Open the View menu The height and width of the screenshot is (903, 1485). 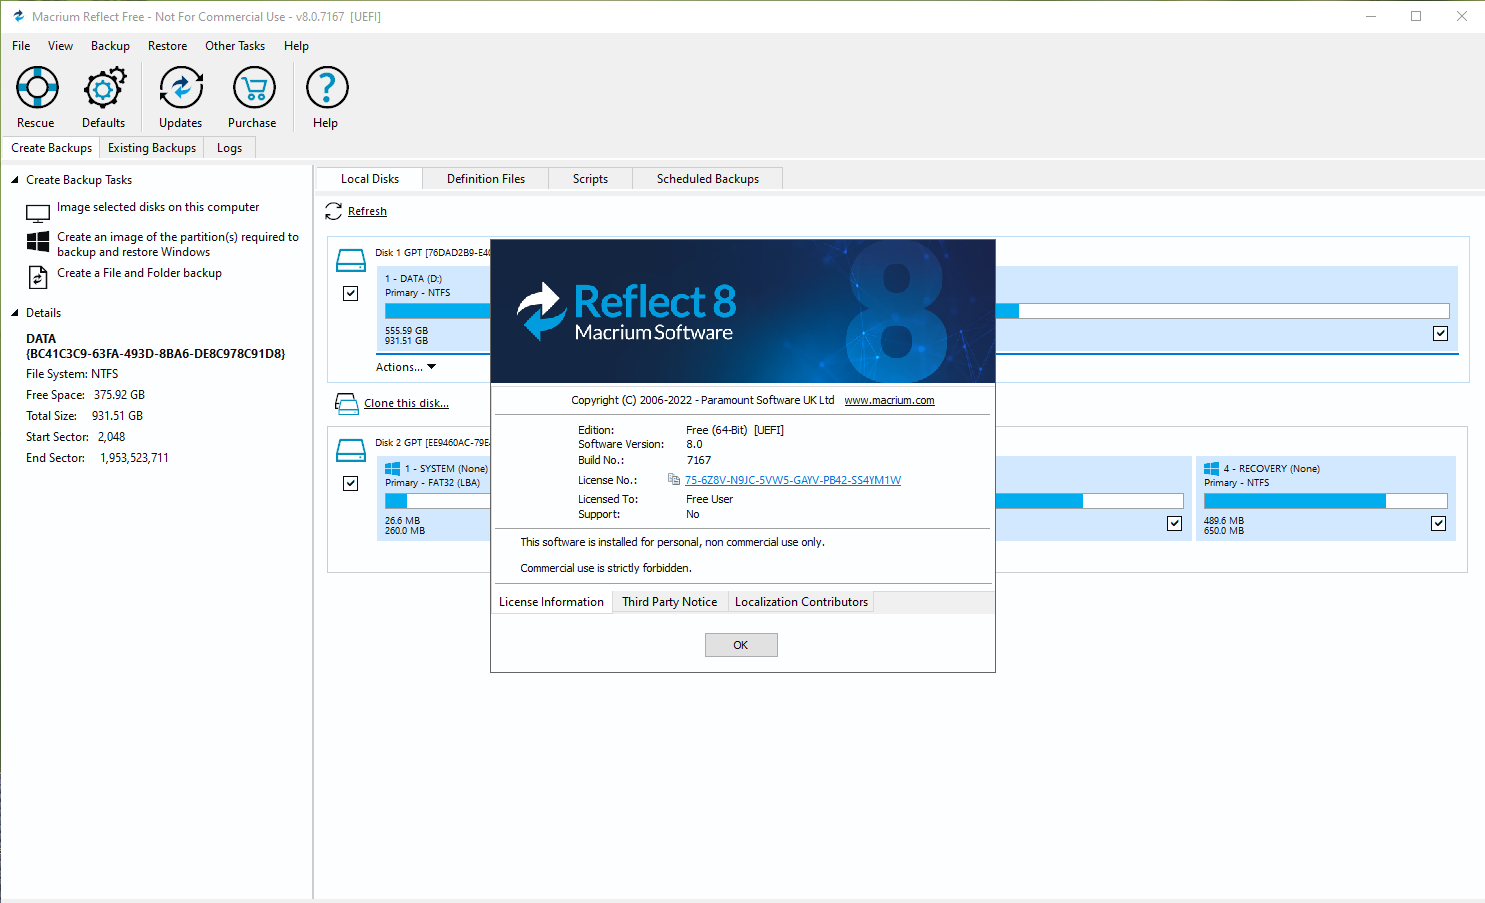(60, 46)
